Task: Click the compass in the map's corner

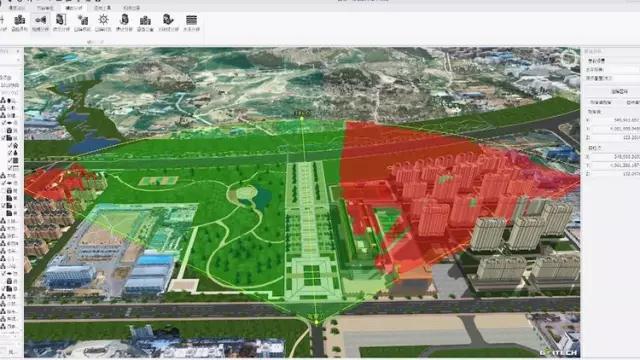Action: click(x=569, y=59)
